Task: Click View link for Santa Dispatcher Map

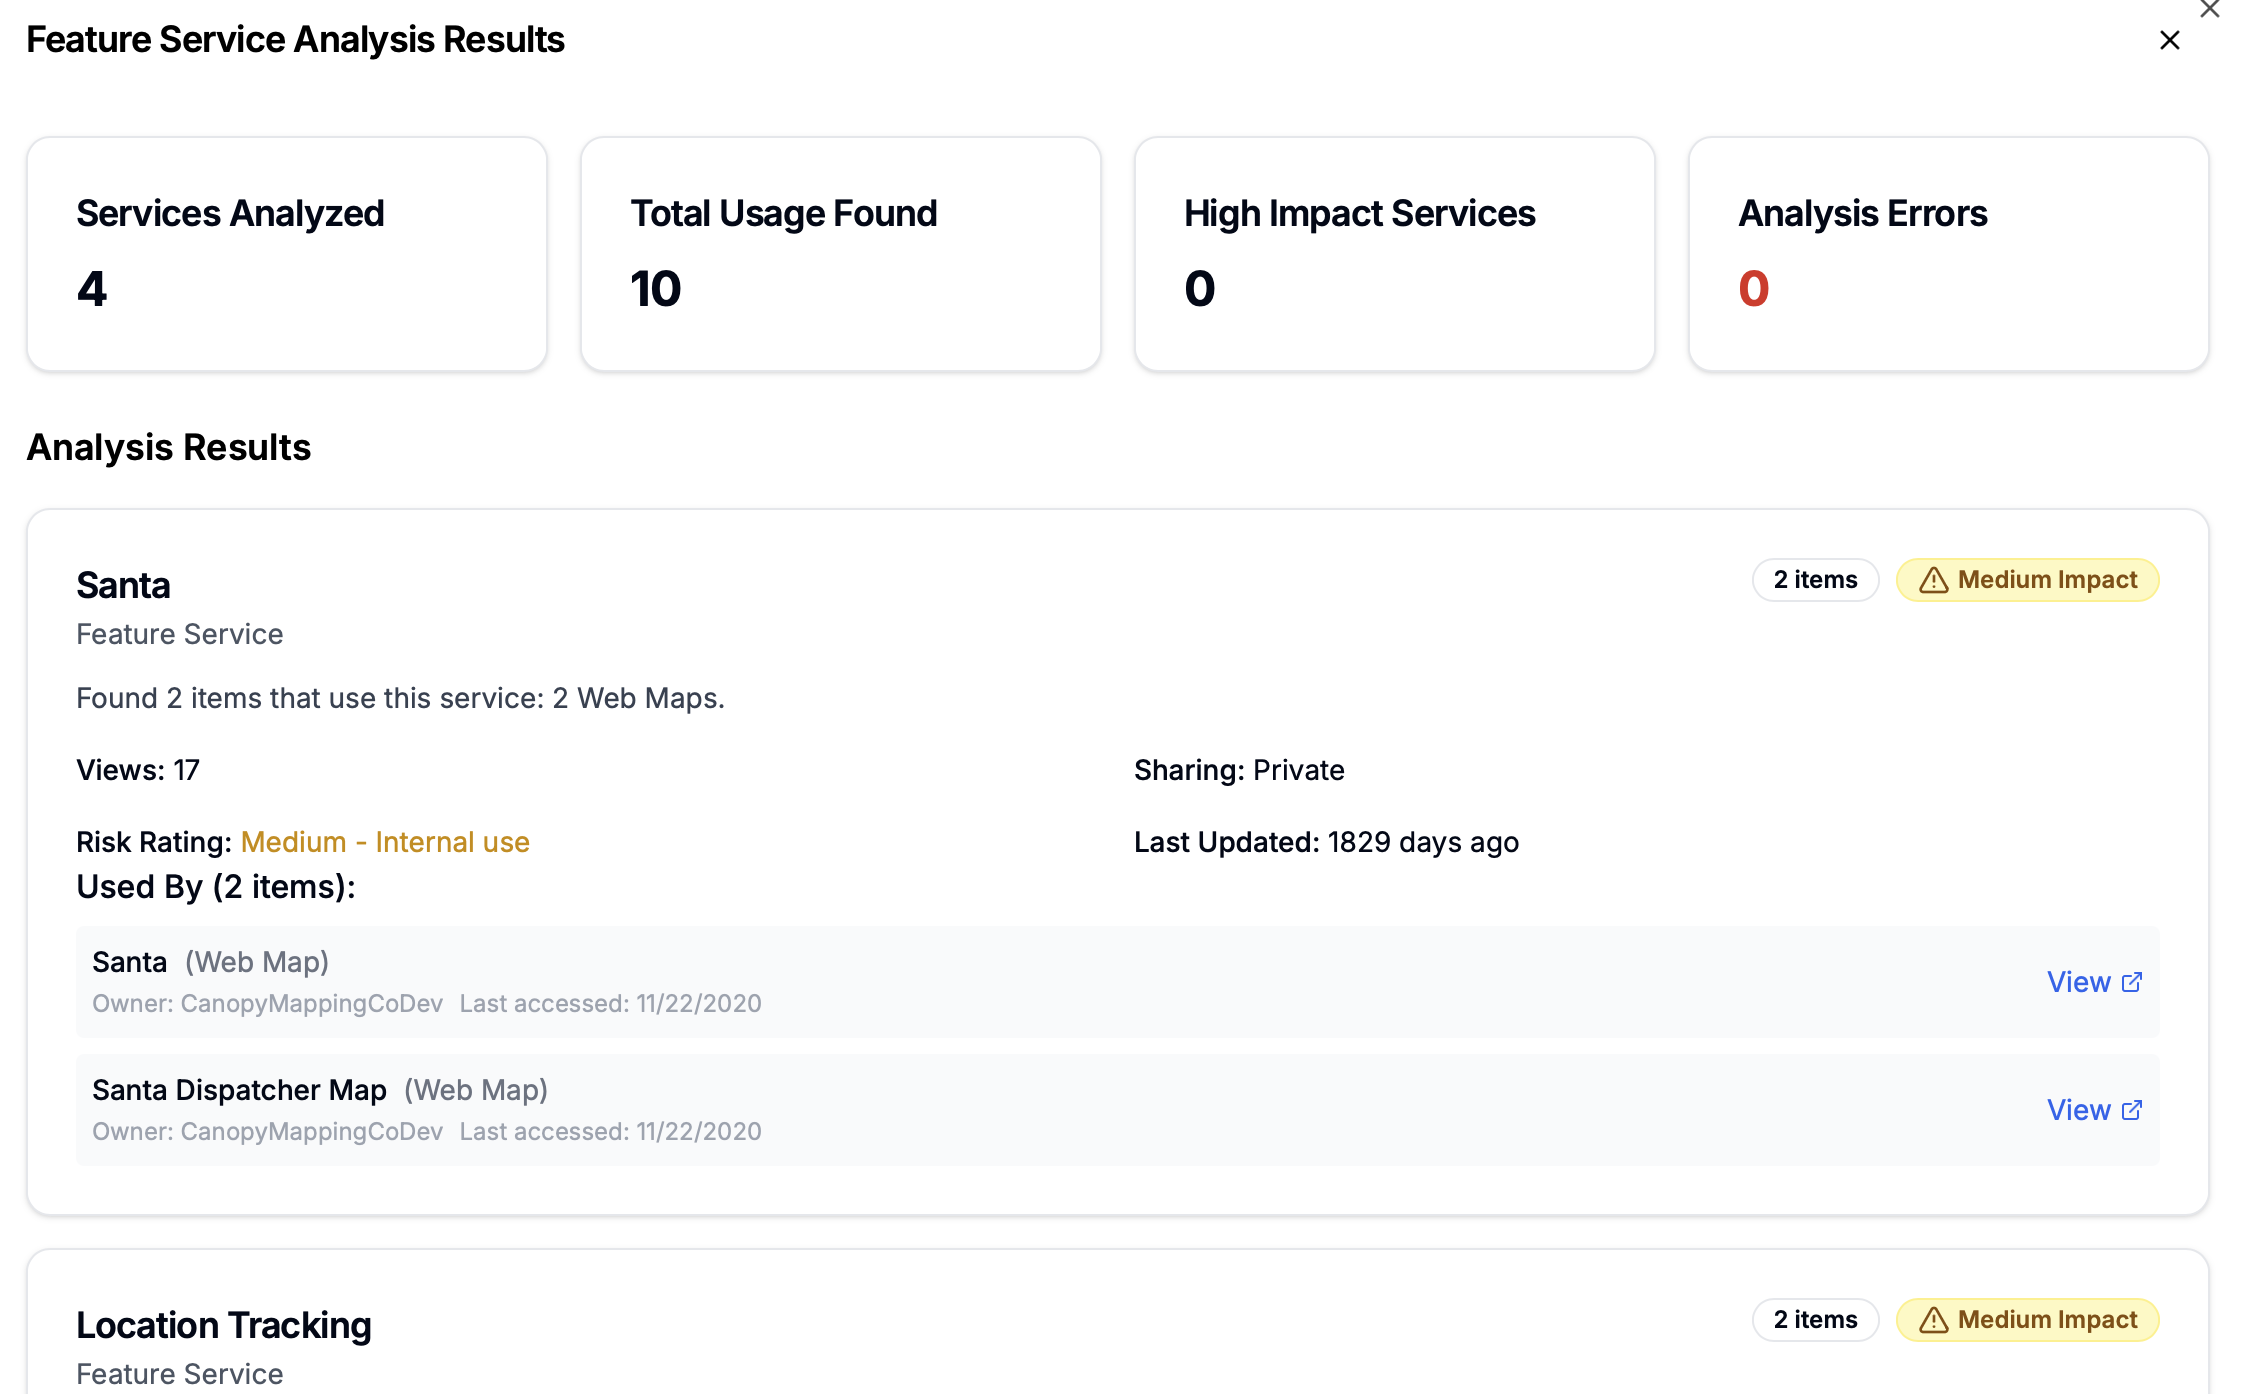Action: point(2078,1110)
